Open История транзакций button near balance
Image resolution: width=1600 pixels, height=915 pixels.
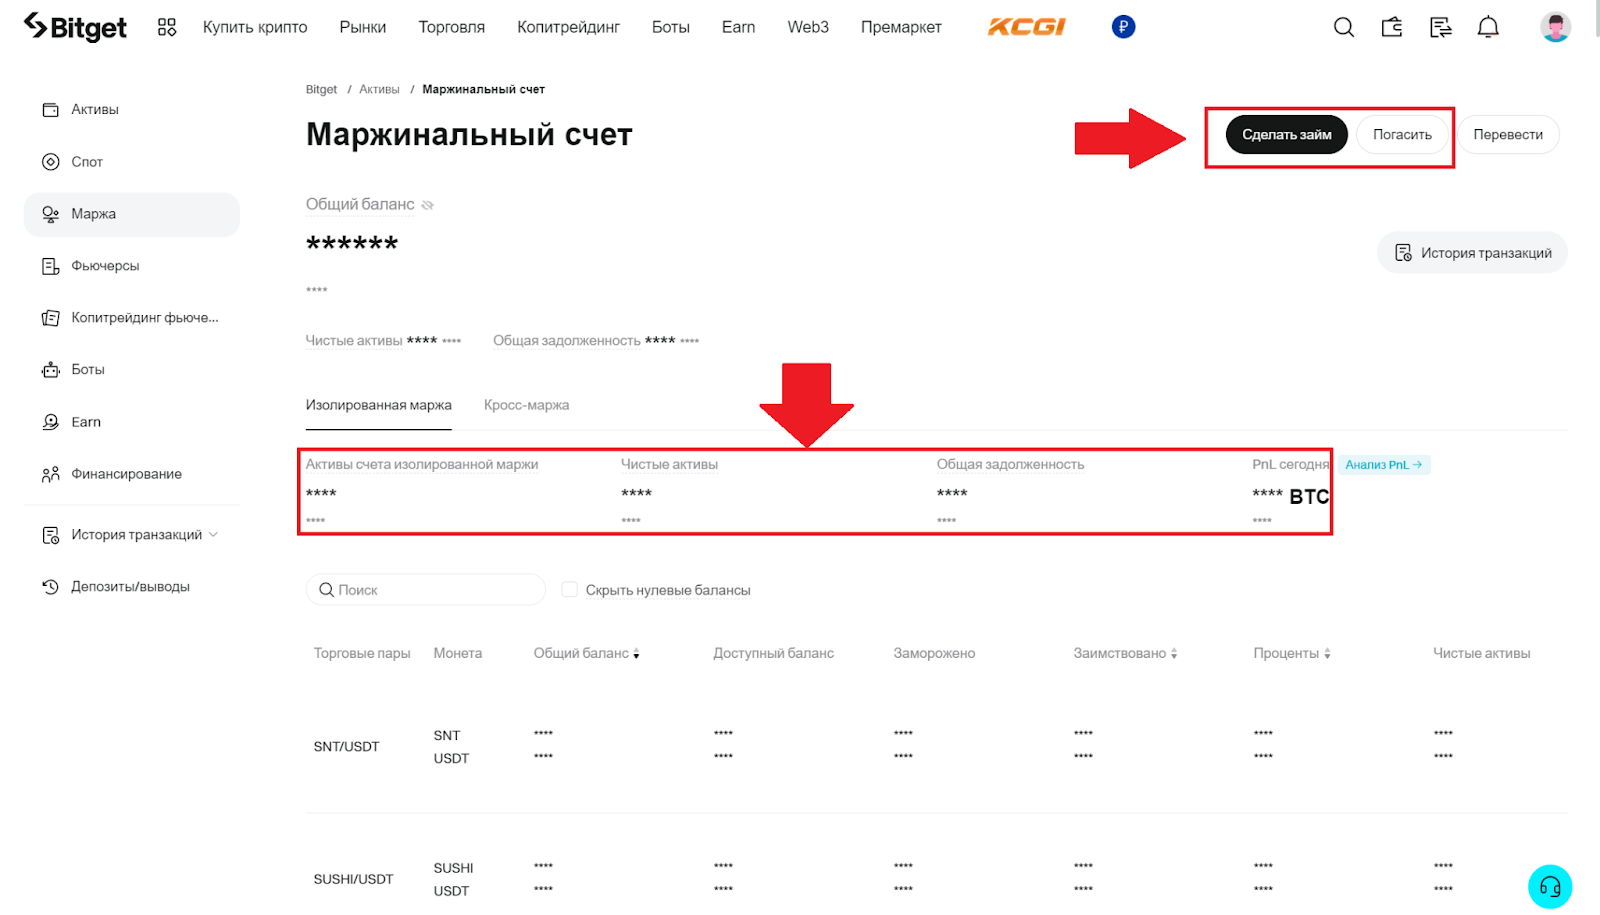(x=1473, y=253)
